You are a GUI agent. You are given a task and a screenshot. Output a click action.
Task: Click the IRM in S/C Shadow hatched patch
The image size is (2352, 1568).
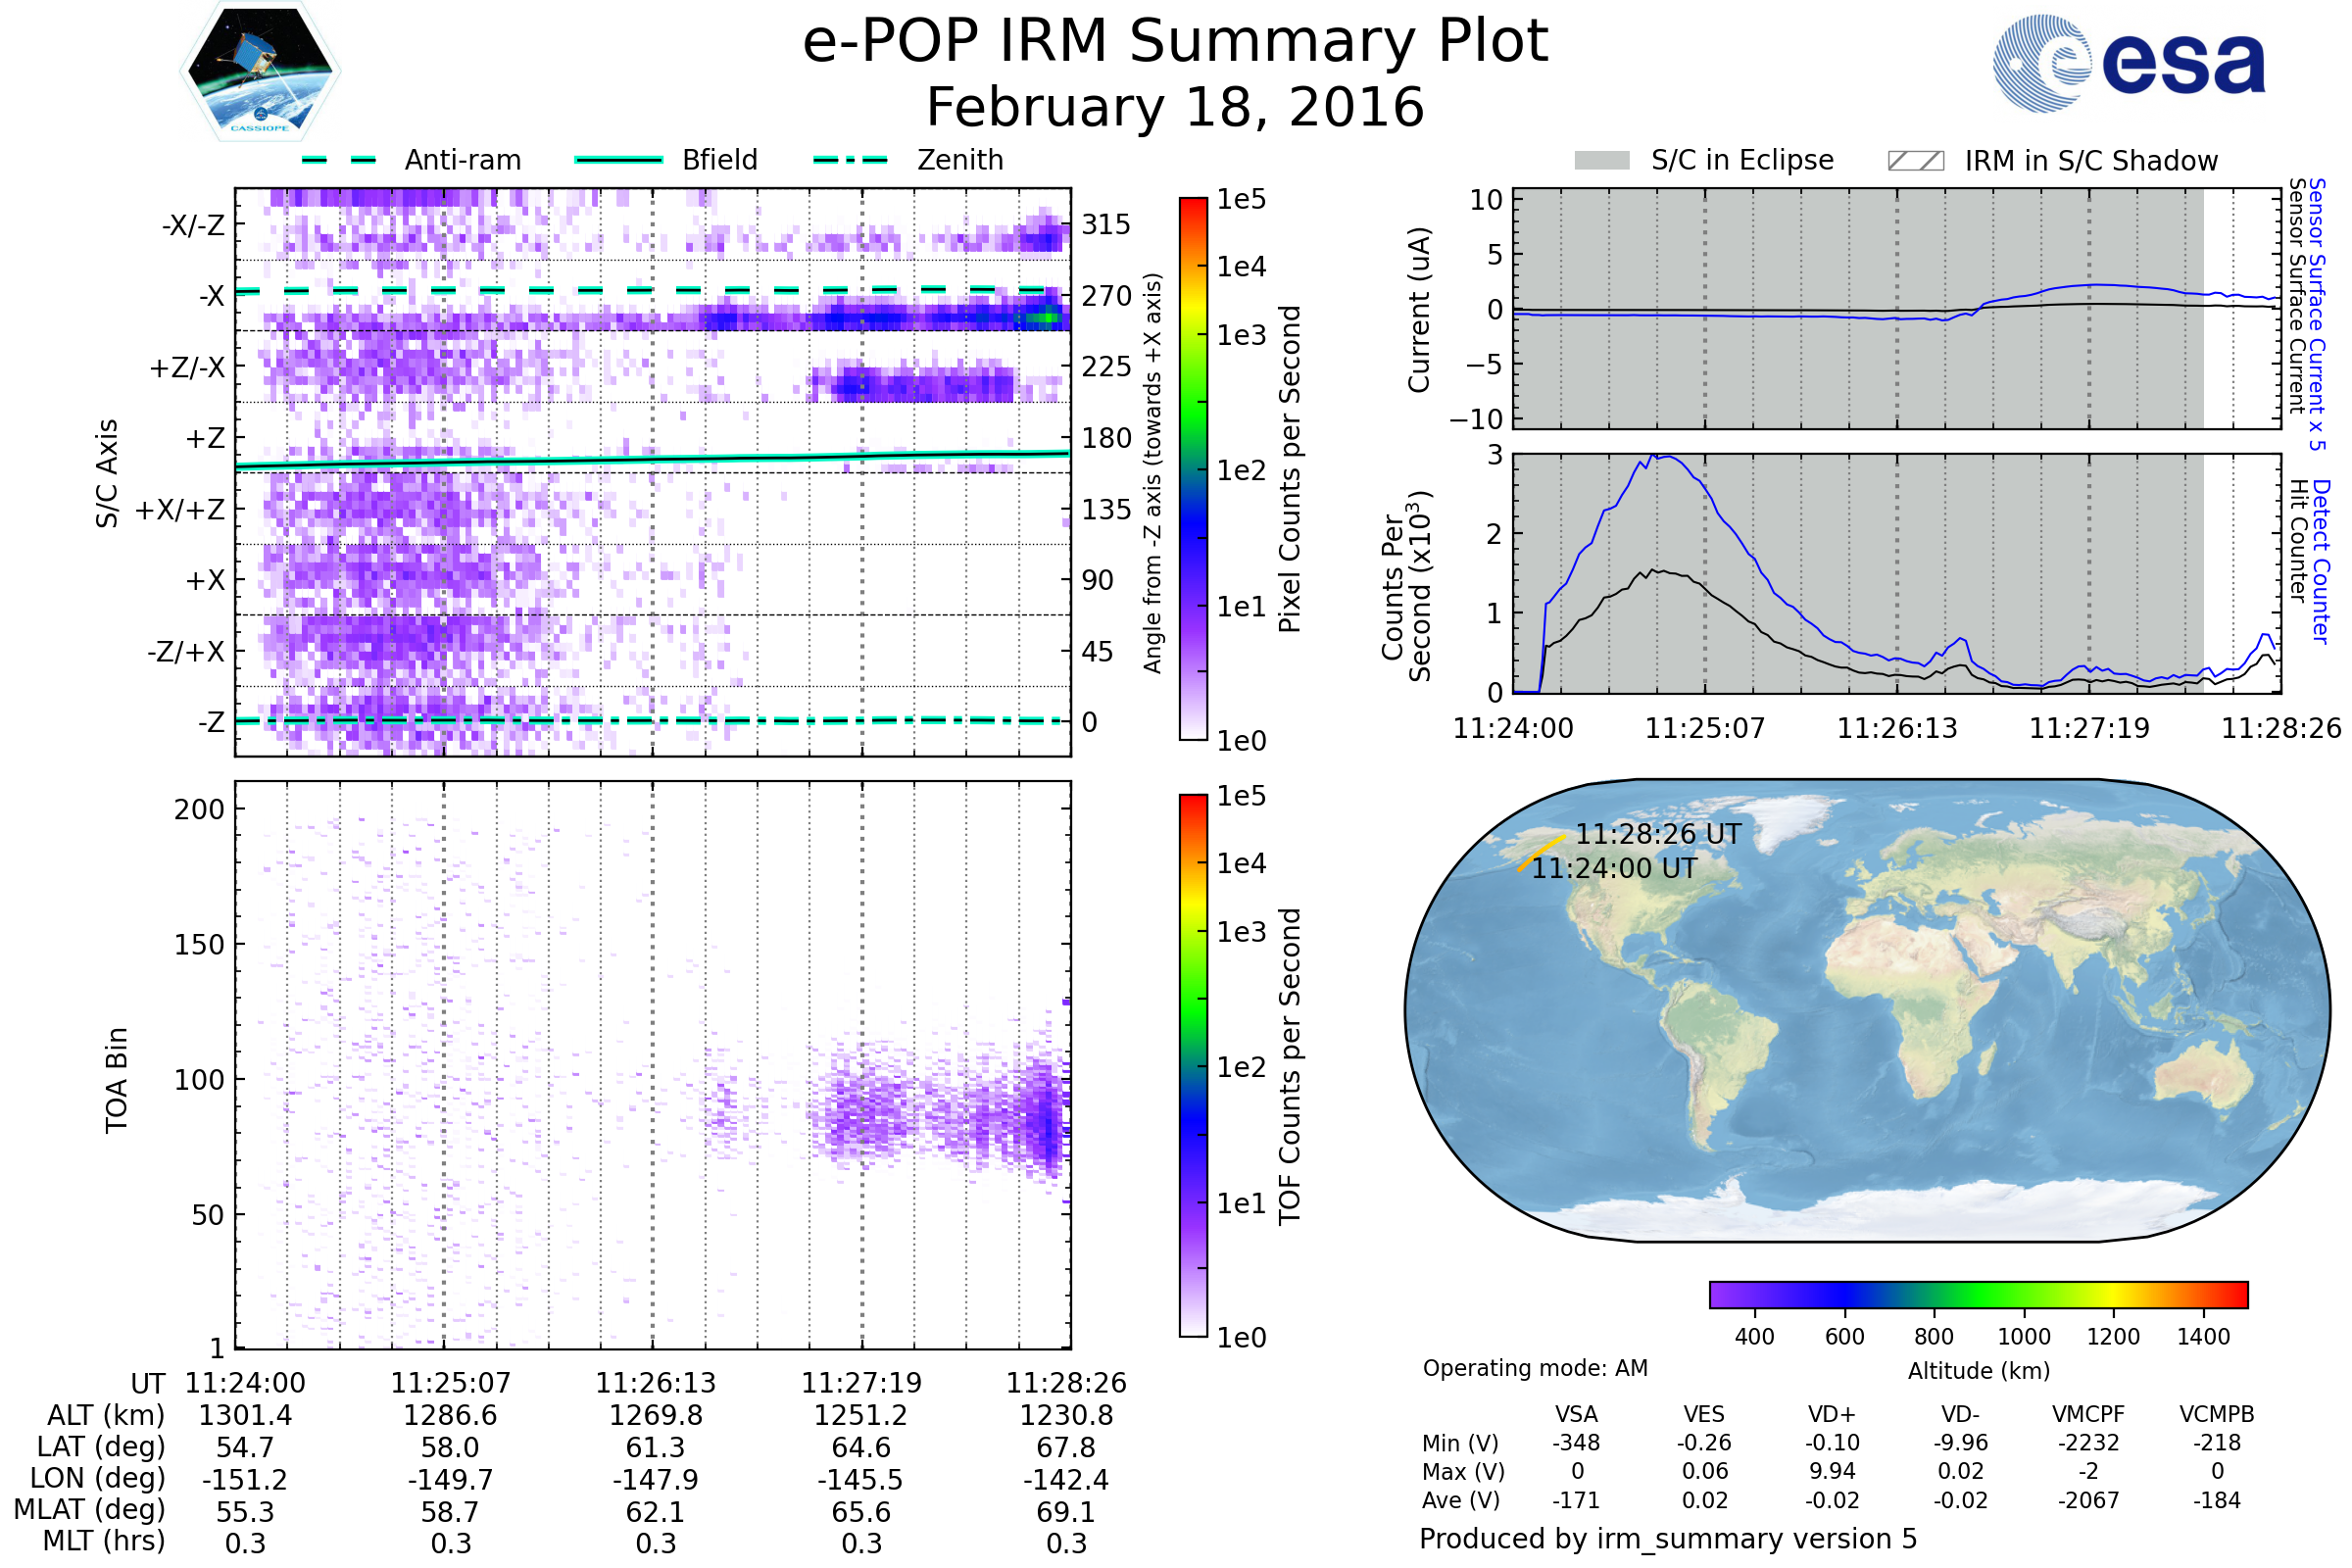tap(1915, 161)
